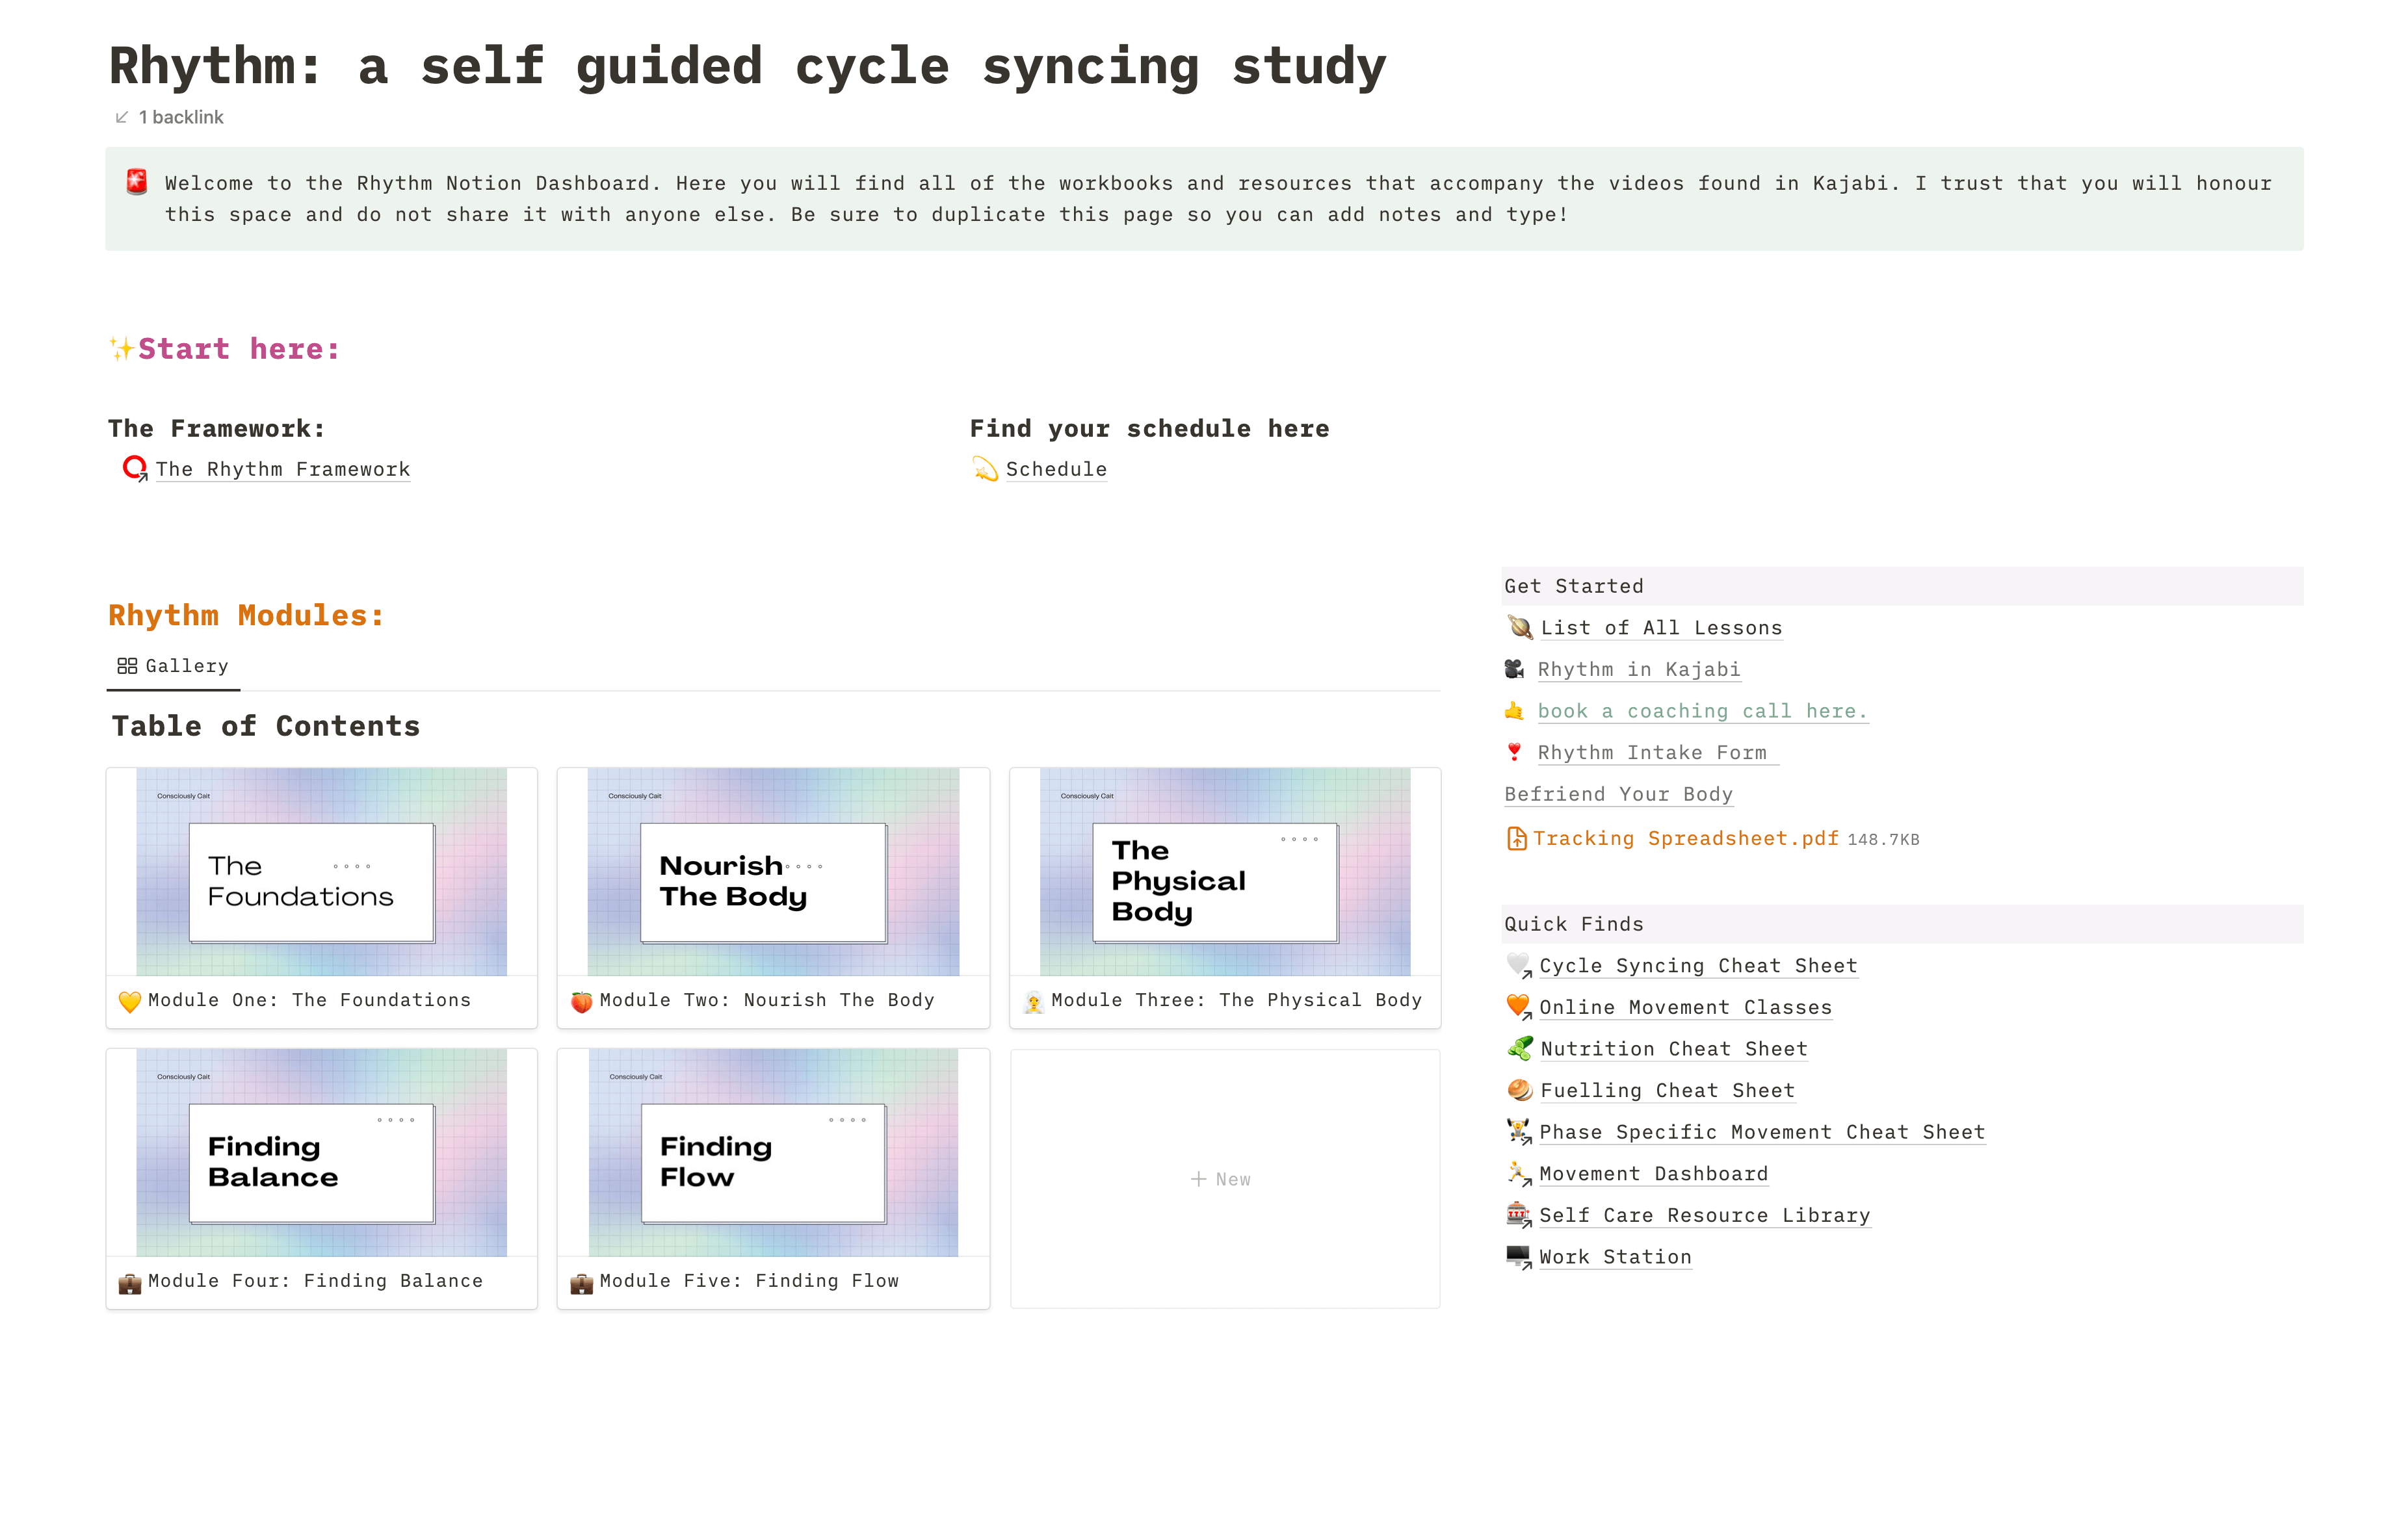Click the Schedule shooting star icon
The width and height of the screenshot is (2408, 1539).
[x=985, y=469]
